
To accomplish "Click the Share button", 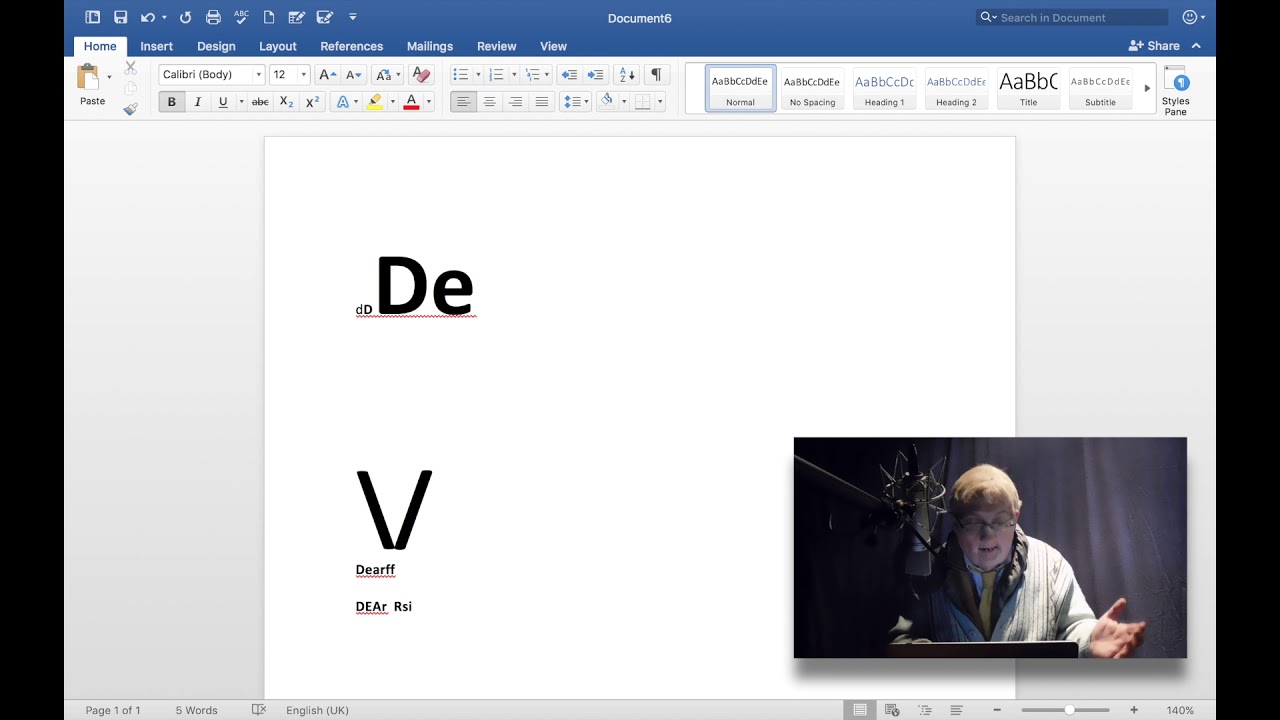I will (x=1154, y=46).
